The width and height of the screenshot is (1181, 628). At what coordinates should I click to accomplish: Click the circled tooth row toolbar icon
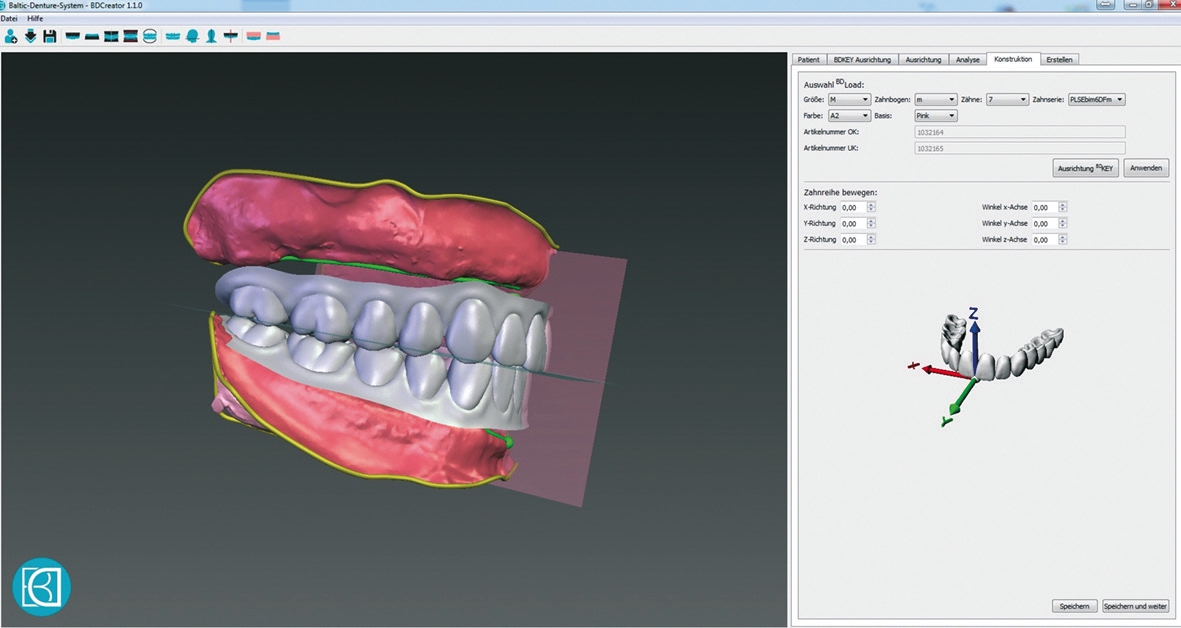pos(150,37)
